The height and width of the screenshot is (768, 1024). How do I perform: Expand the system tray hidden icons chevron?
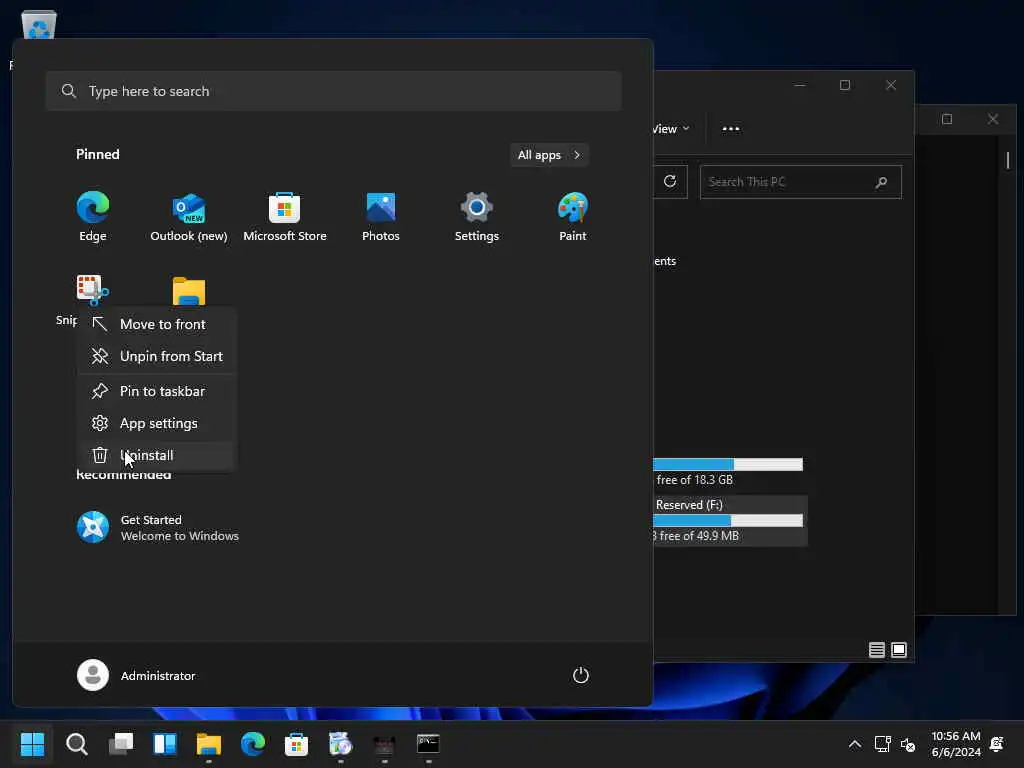pyautogui.click(x=854, y=744)
